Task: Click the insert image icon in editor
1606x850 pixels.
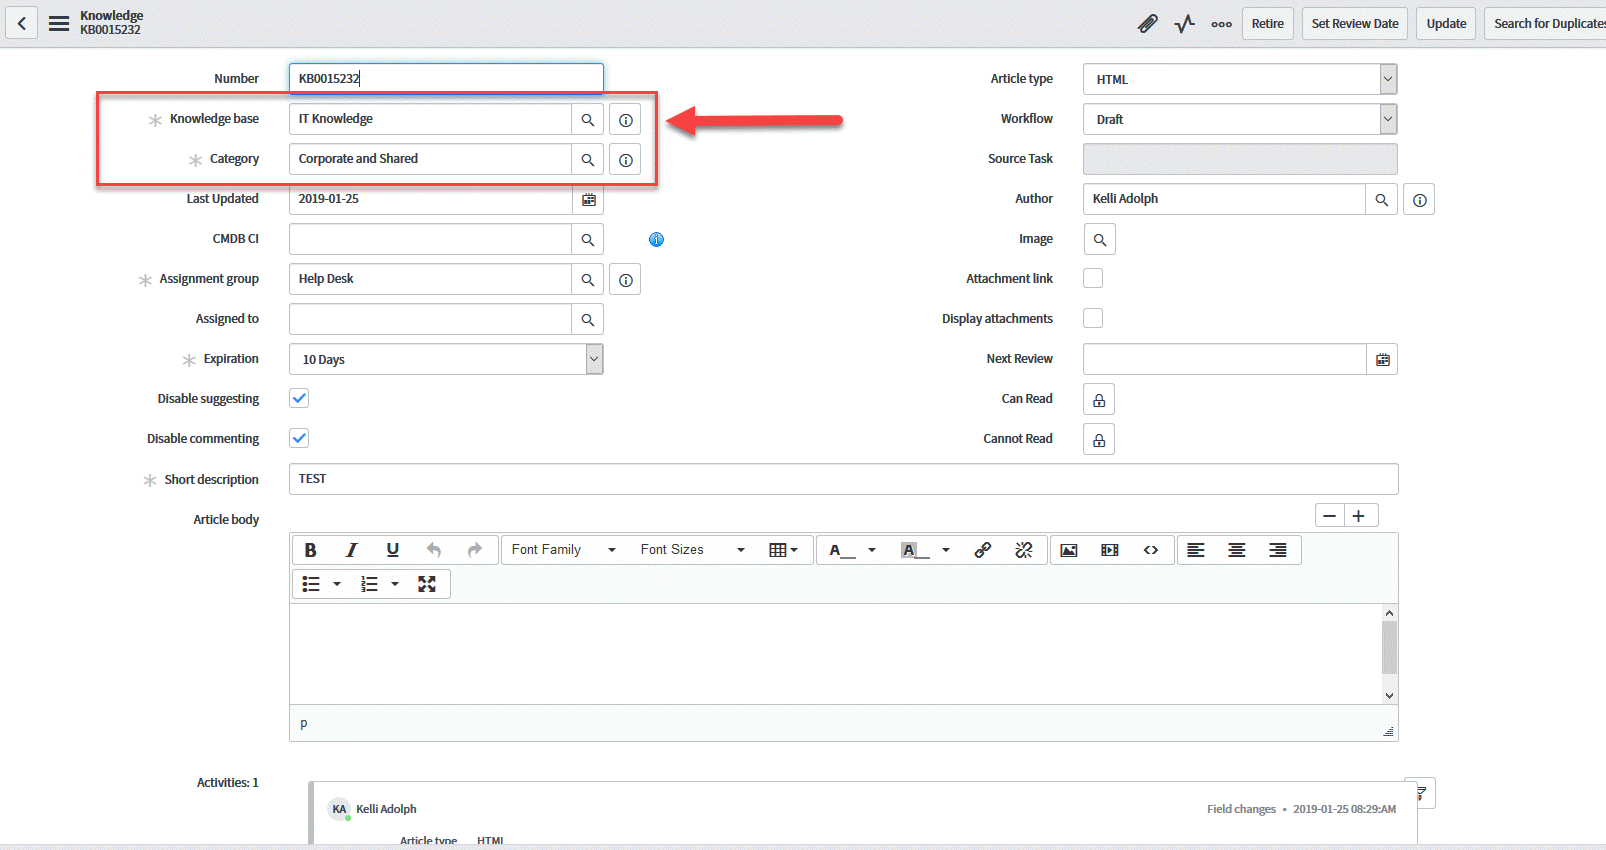Action: click(x=1069, y=550)
